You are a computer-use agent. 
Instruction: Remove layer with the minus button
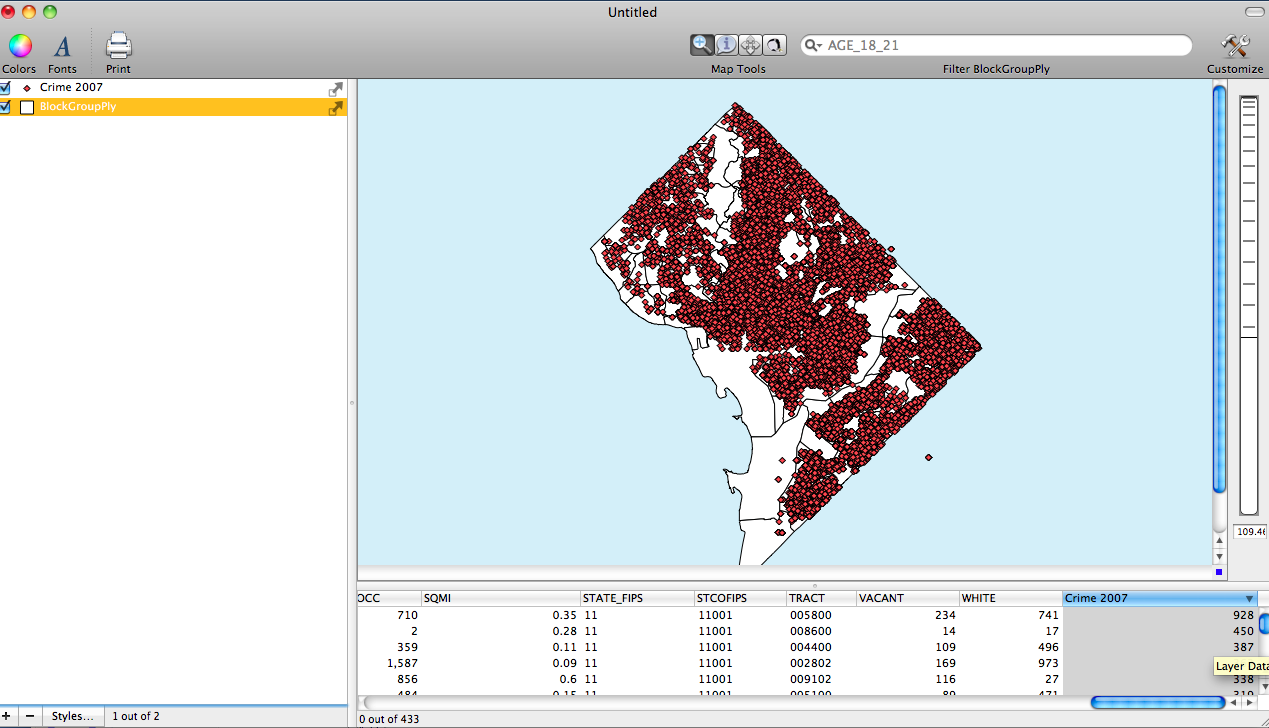[30, 716]
